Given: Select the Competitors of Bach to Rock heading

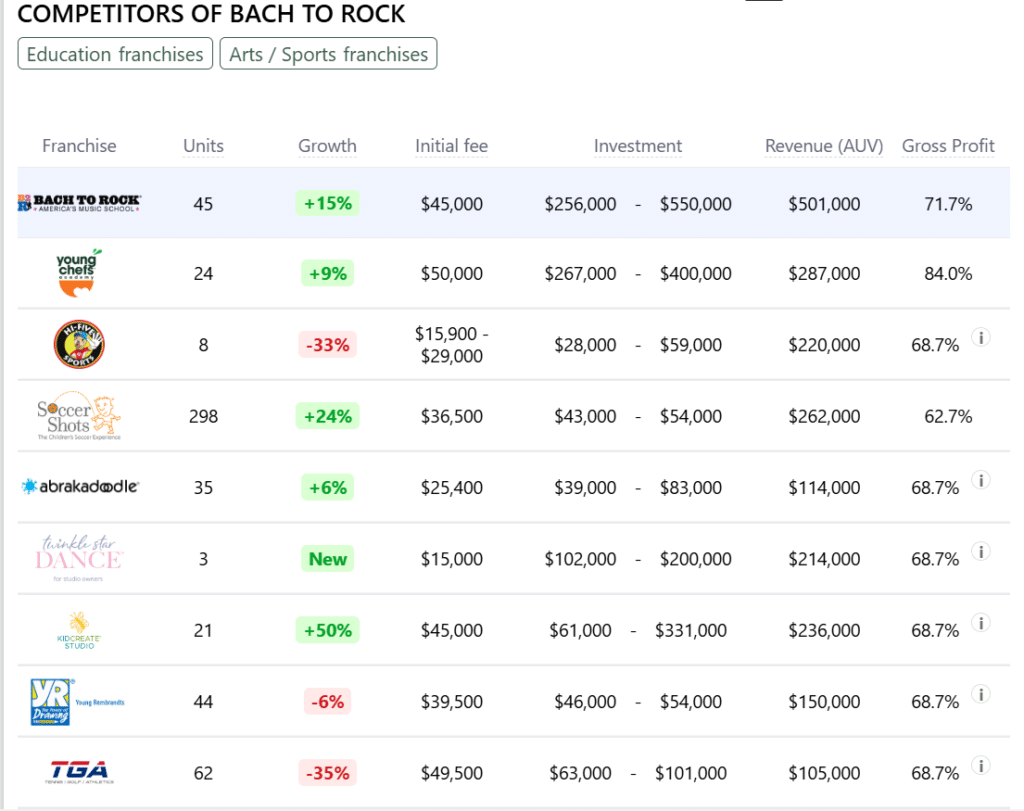Looking at the screenshot, I should tap(211, 14).
